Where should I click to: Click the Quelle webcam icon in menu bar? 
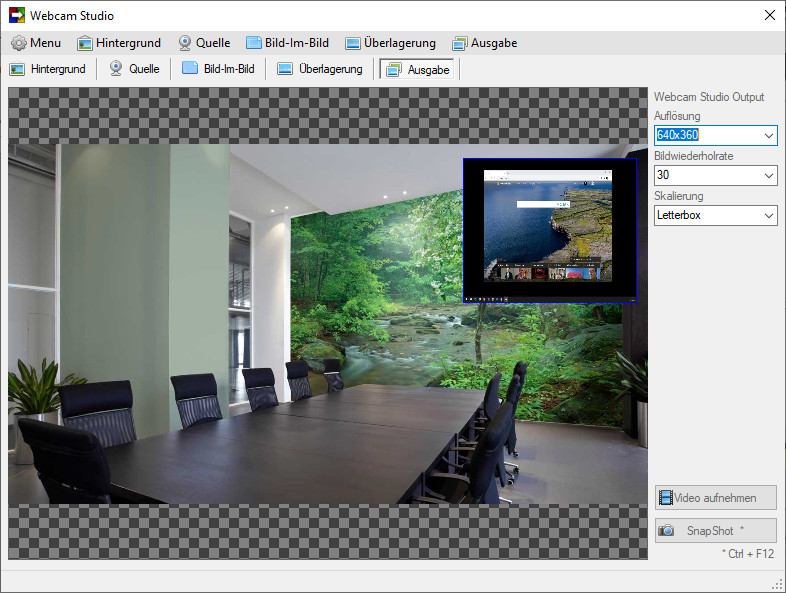coord(185,43)
